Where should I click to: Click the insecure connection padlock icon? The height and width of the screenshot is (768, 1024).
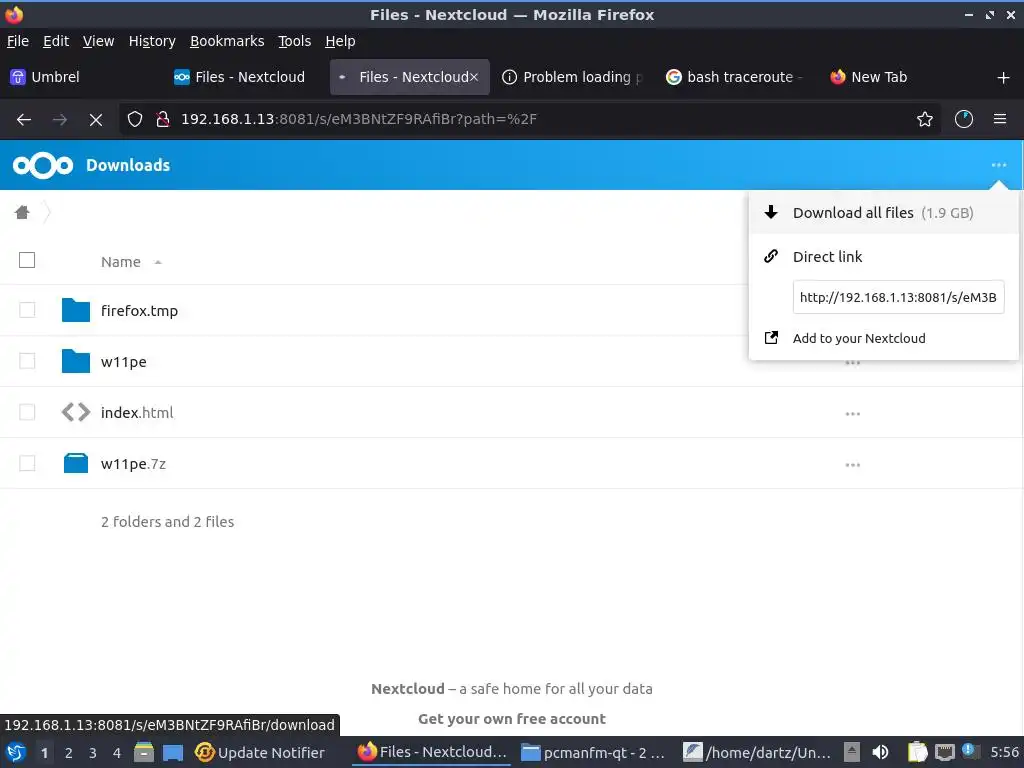(x=163, y=120)
